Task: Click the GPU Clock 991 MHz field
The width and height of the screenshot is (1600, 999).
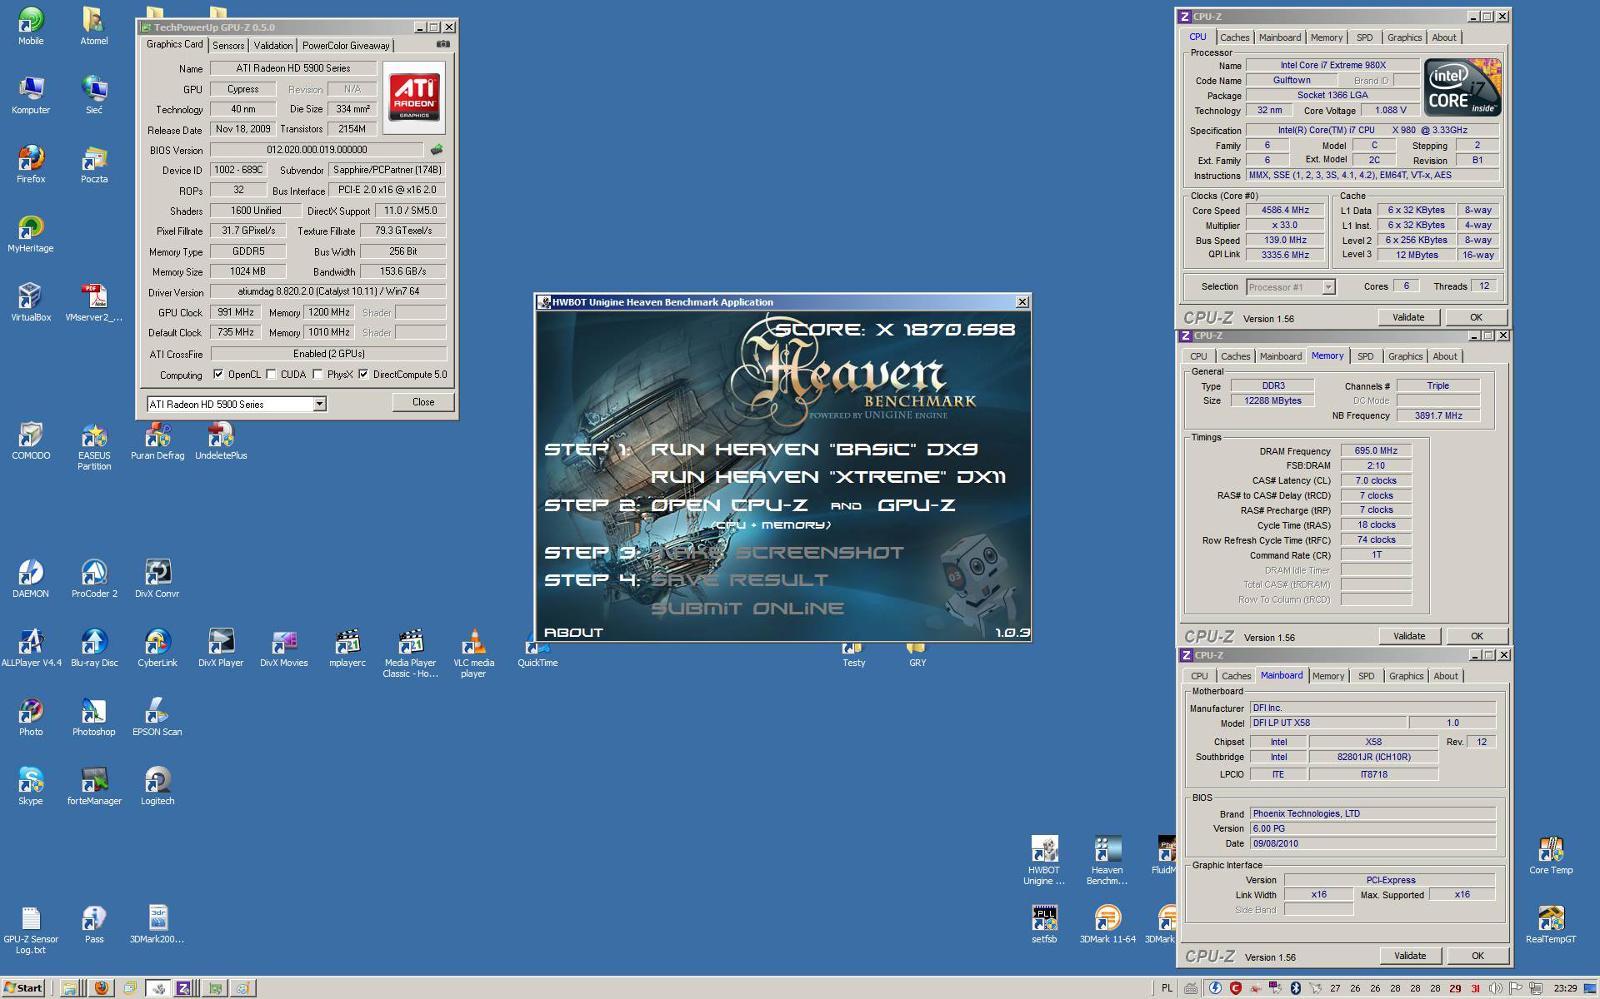Action: 236,313
